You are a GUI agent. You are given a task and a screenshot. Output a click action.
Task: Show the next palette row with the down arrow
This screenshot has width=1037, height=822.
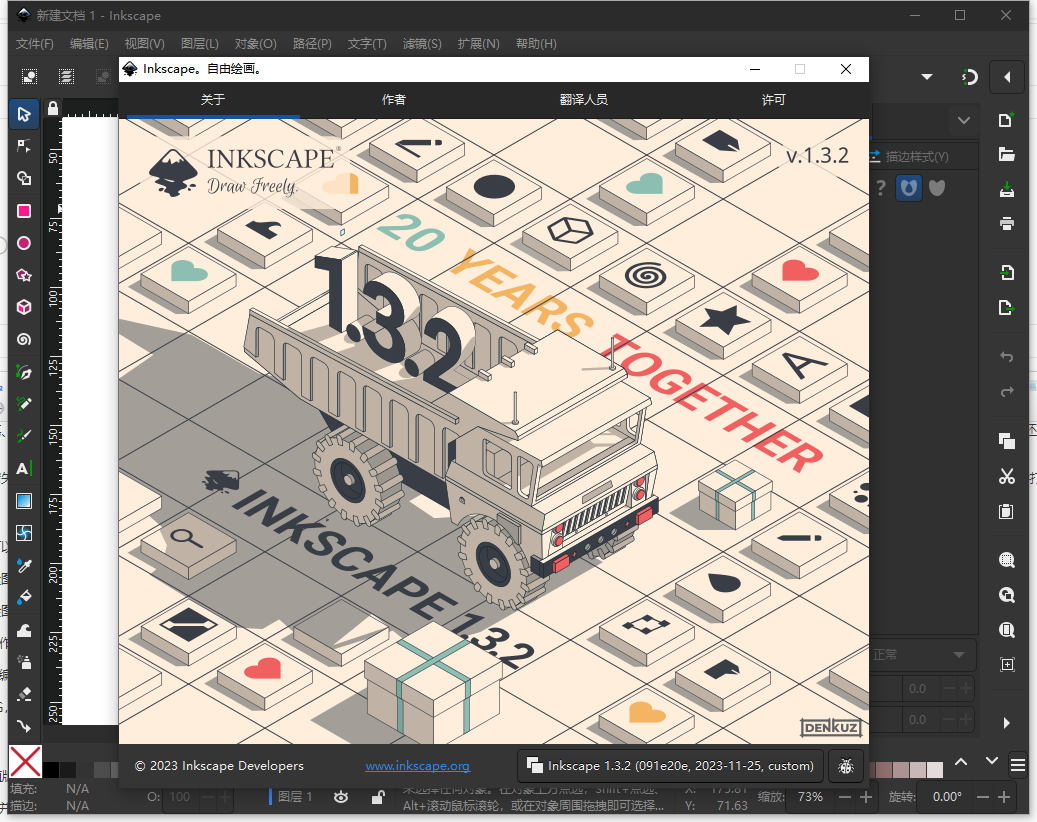click(991, 762)
